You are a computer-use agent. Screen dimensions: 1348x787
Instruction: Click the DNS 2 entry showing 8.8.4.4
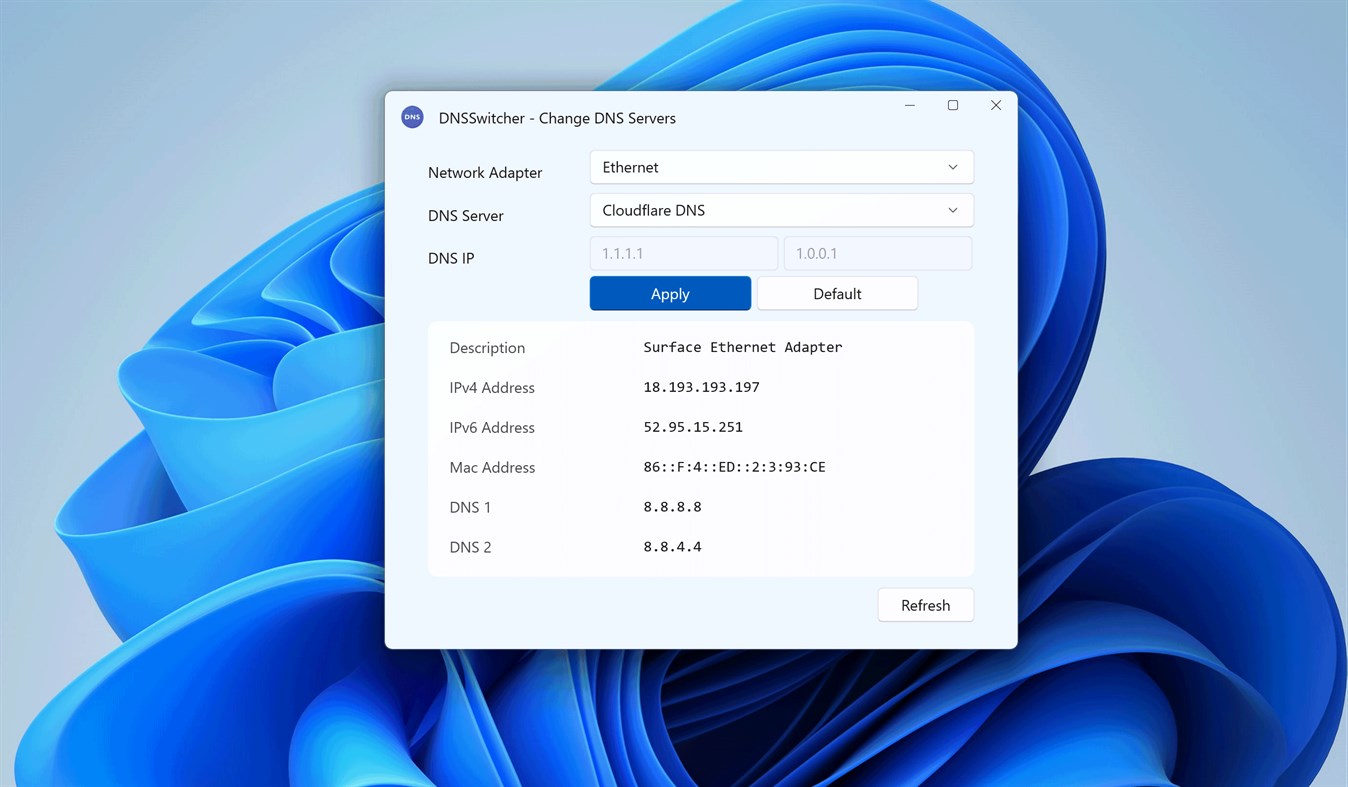tap(672, 547)
